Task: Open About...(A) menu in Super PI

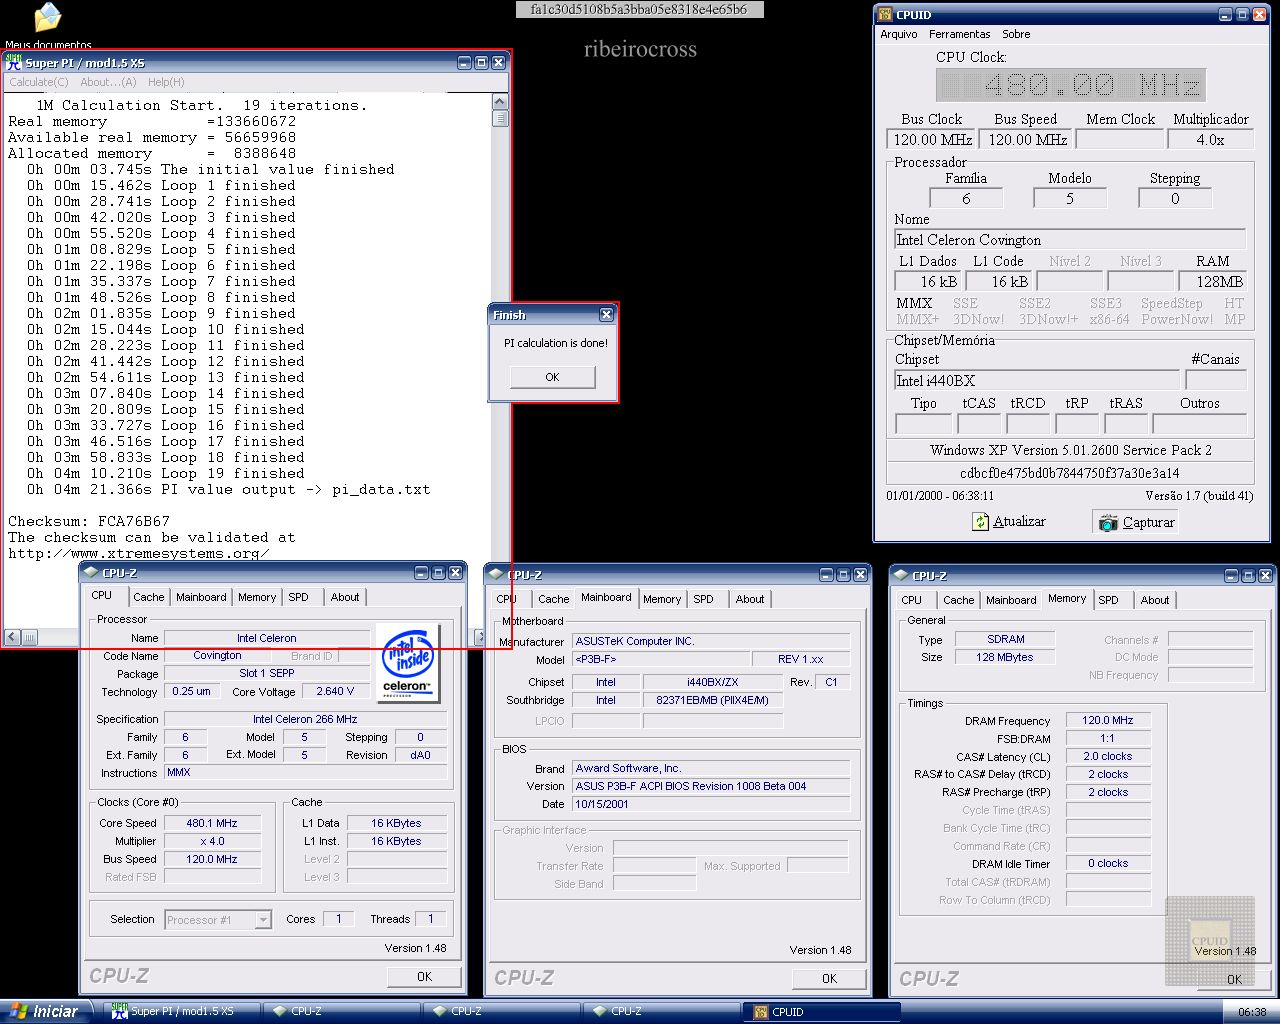Action: (108, 82)
